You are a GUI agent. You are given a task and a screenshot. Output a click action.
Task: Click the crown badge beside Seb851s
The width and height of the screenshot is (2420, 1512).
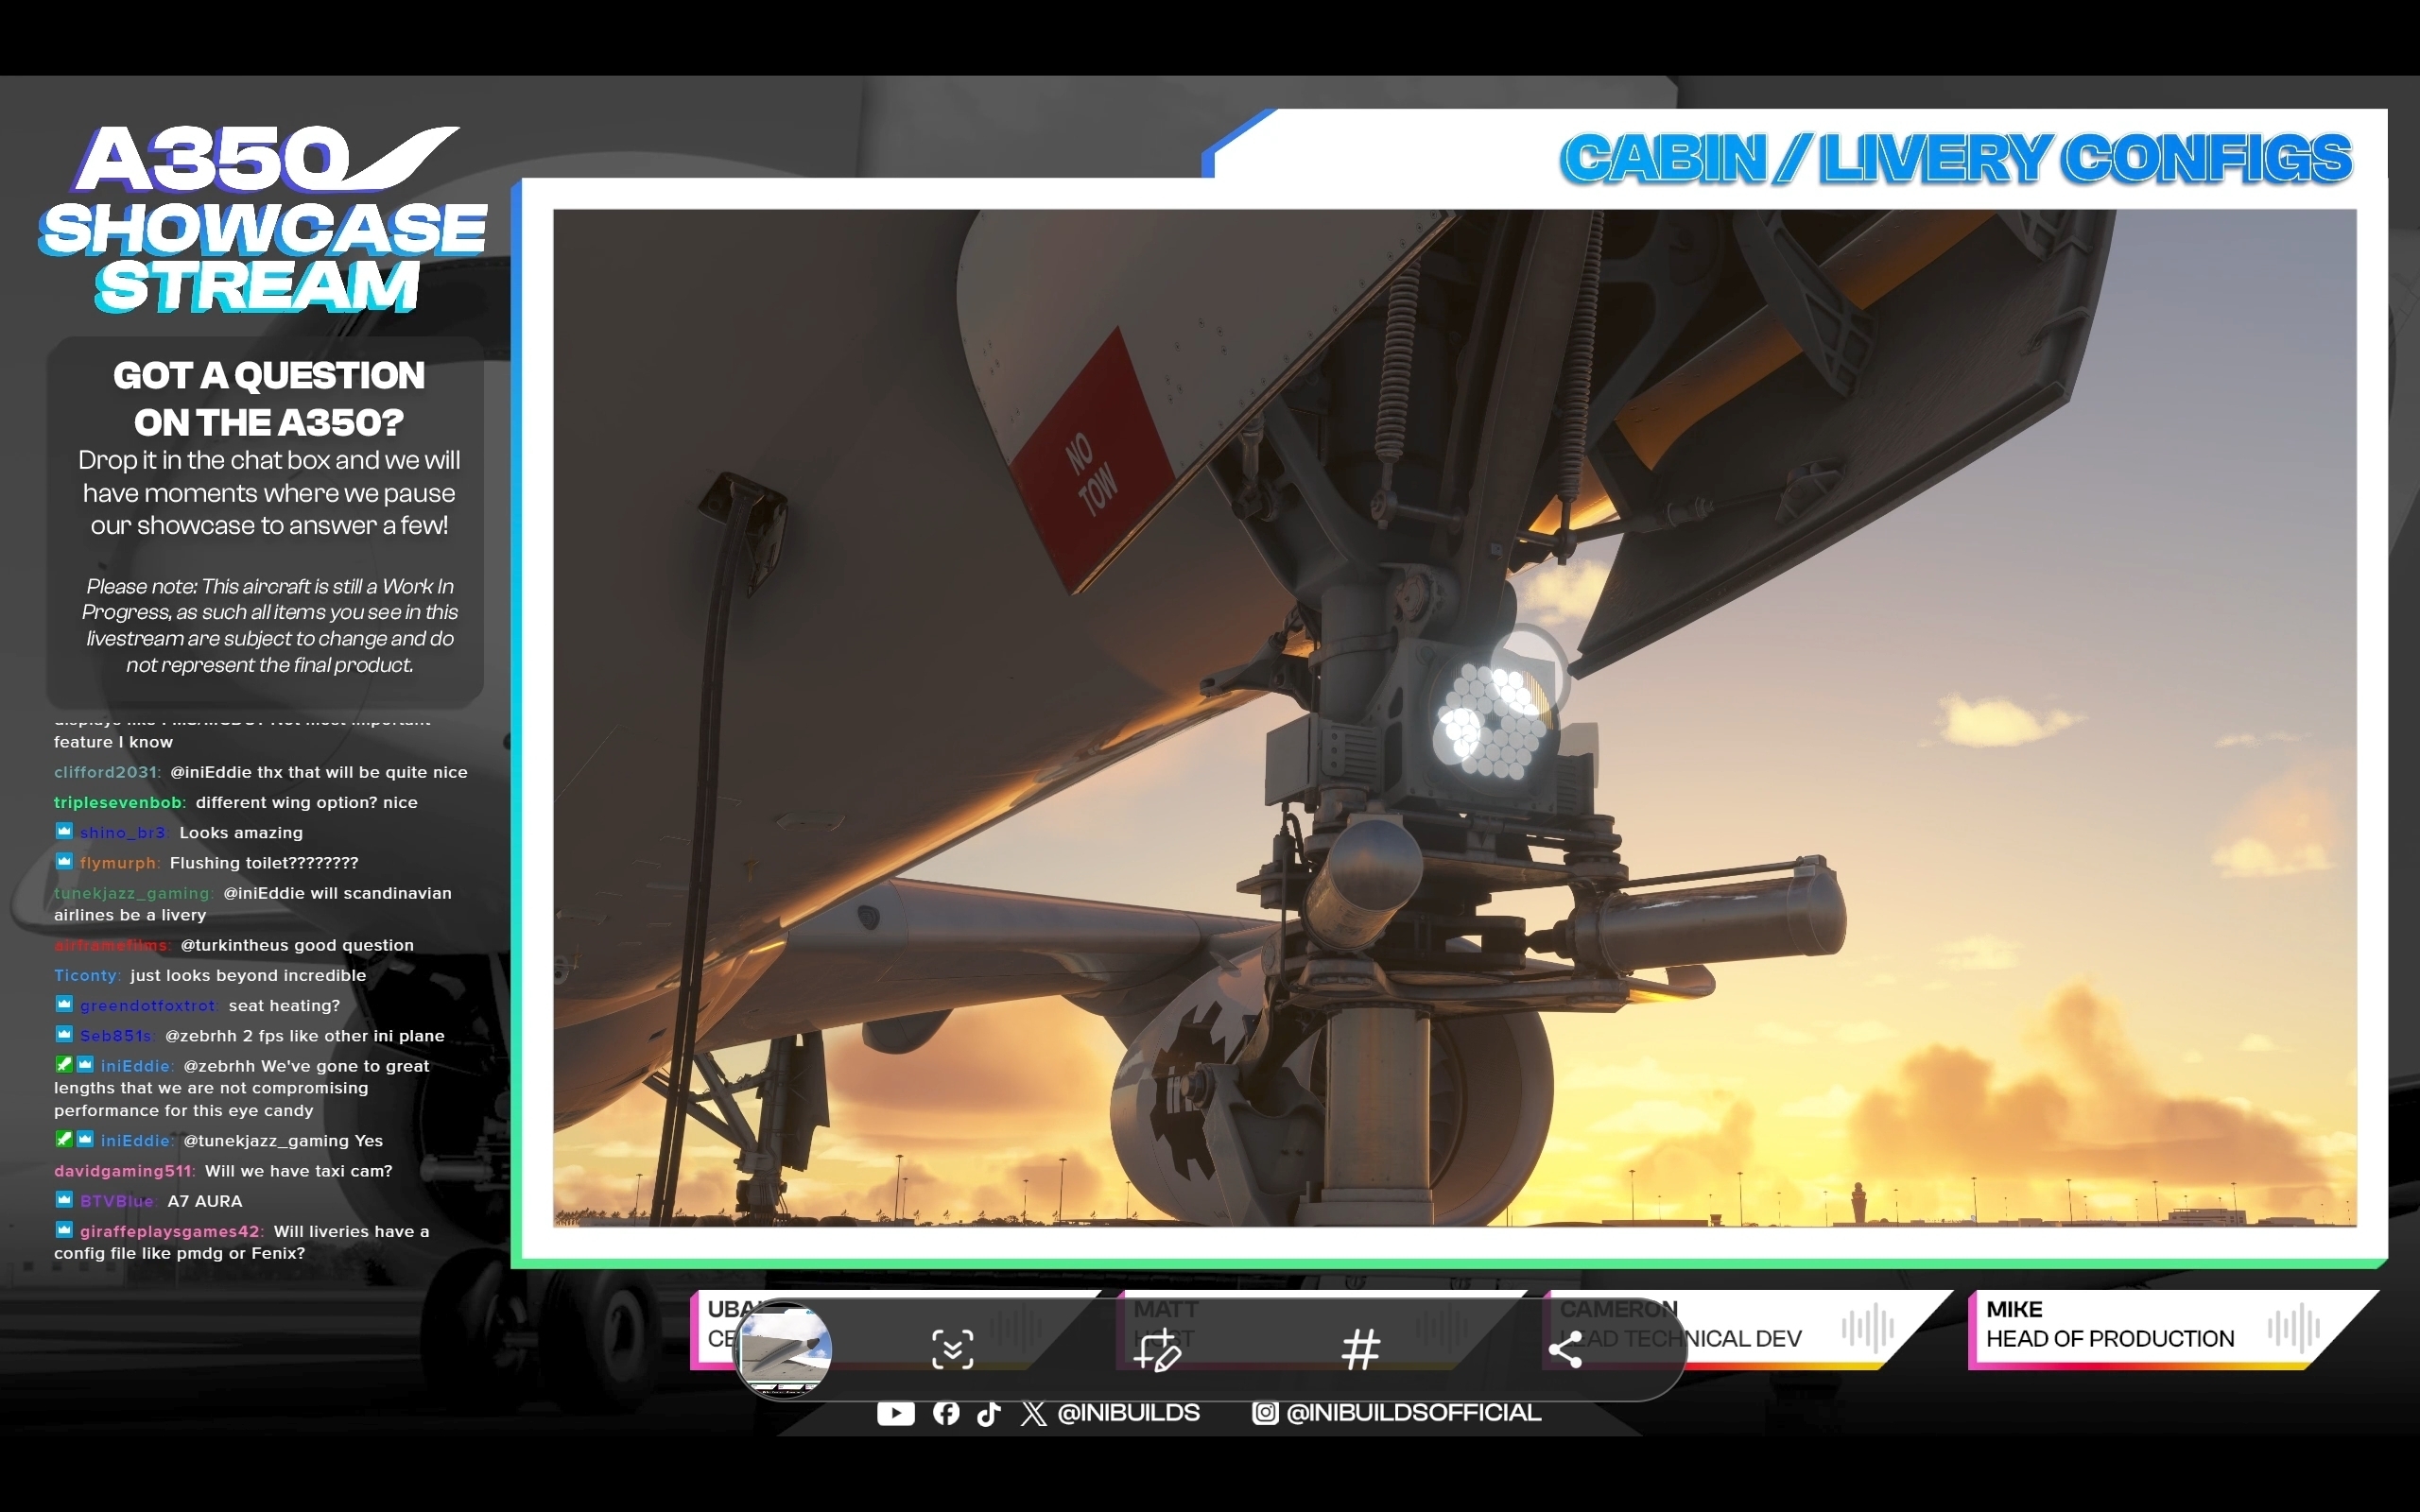coord(64,1034)
